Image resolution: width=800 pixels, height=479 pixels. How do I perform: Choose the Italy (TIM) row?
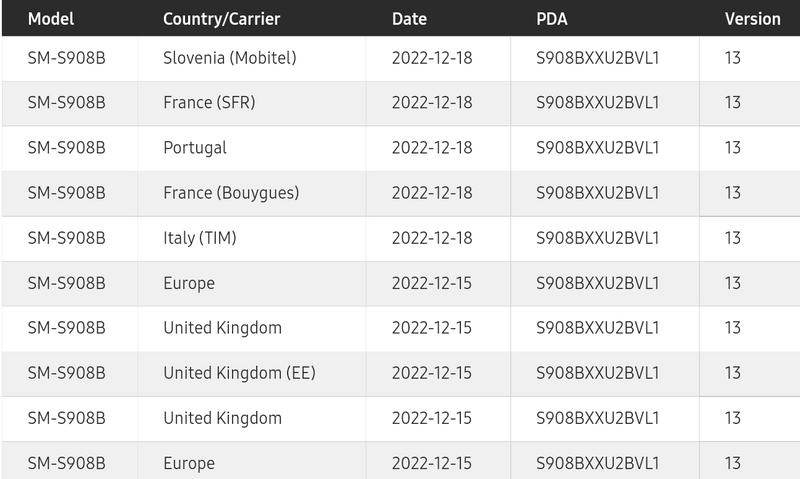pyautogui.click(x=401, y=238)
